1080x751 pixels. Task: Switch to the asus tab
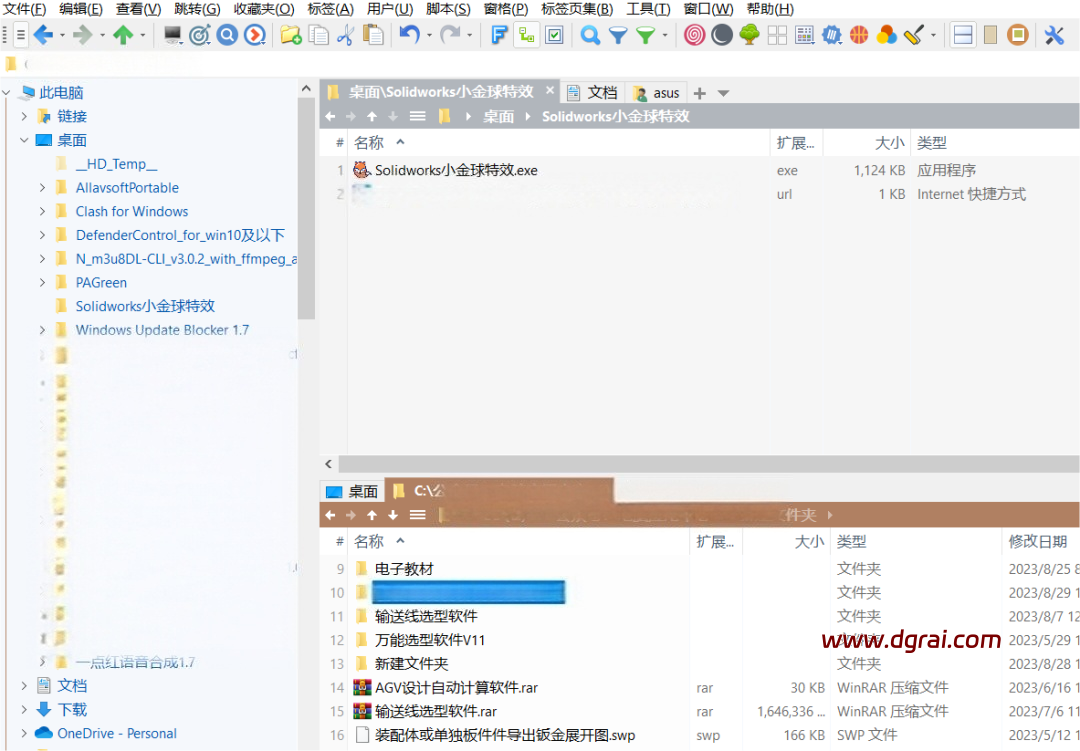[657, 93]
